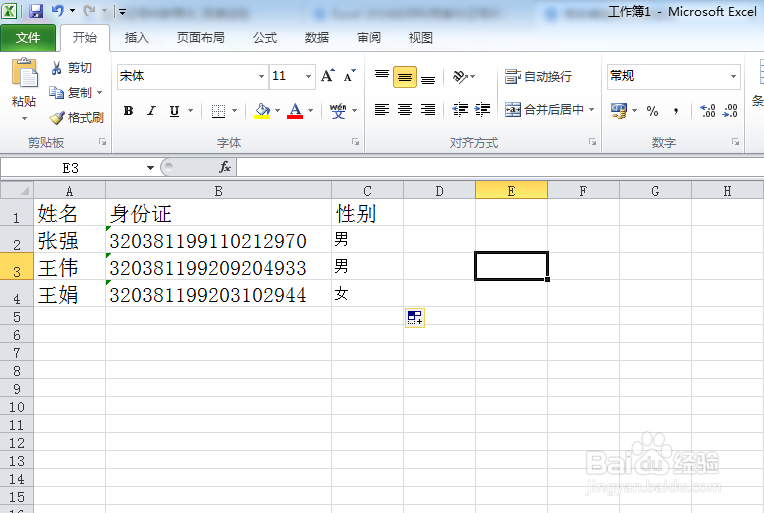Set top vertical alignment
764x513 pixels.
coord(382,76)
